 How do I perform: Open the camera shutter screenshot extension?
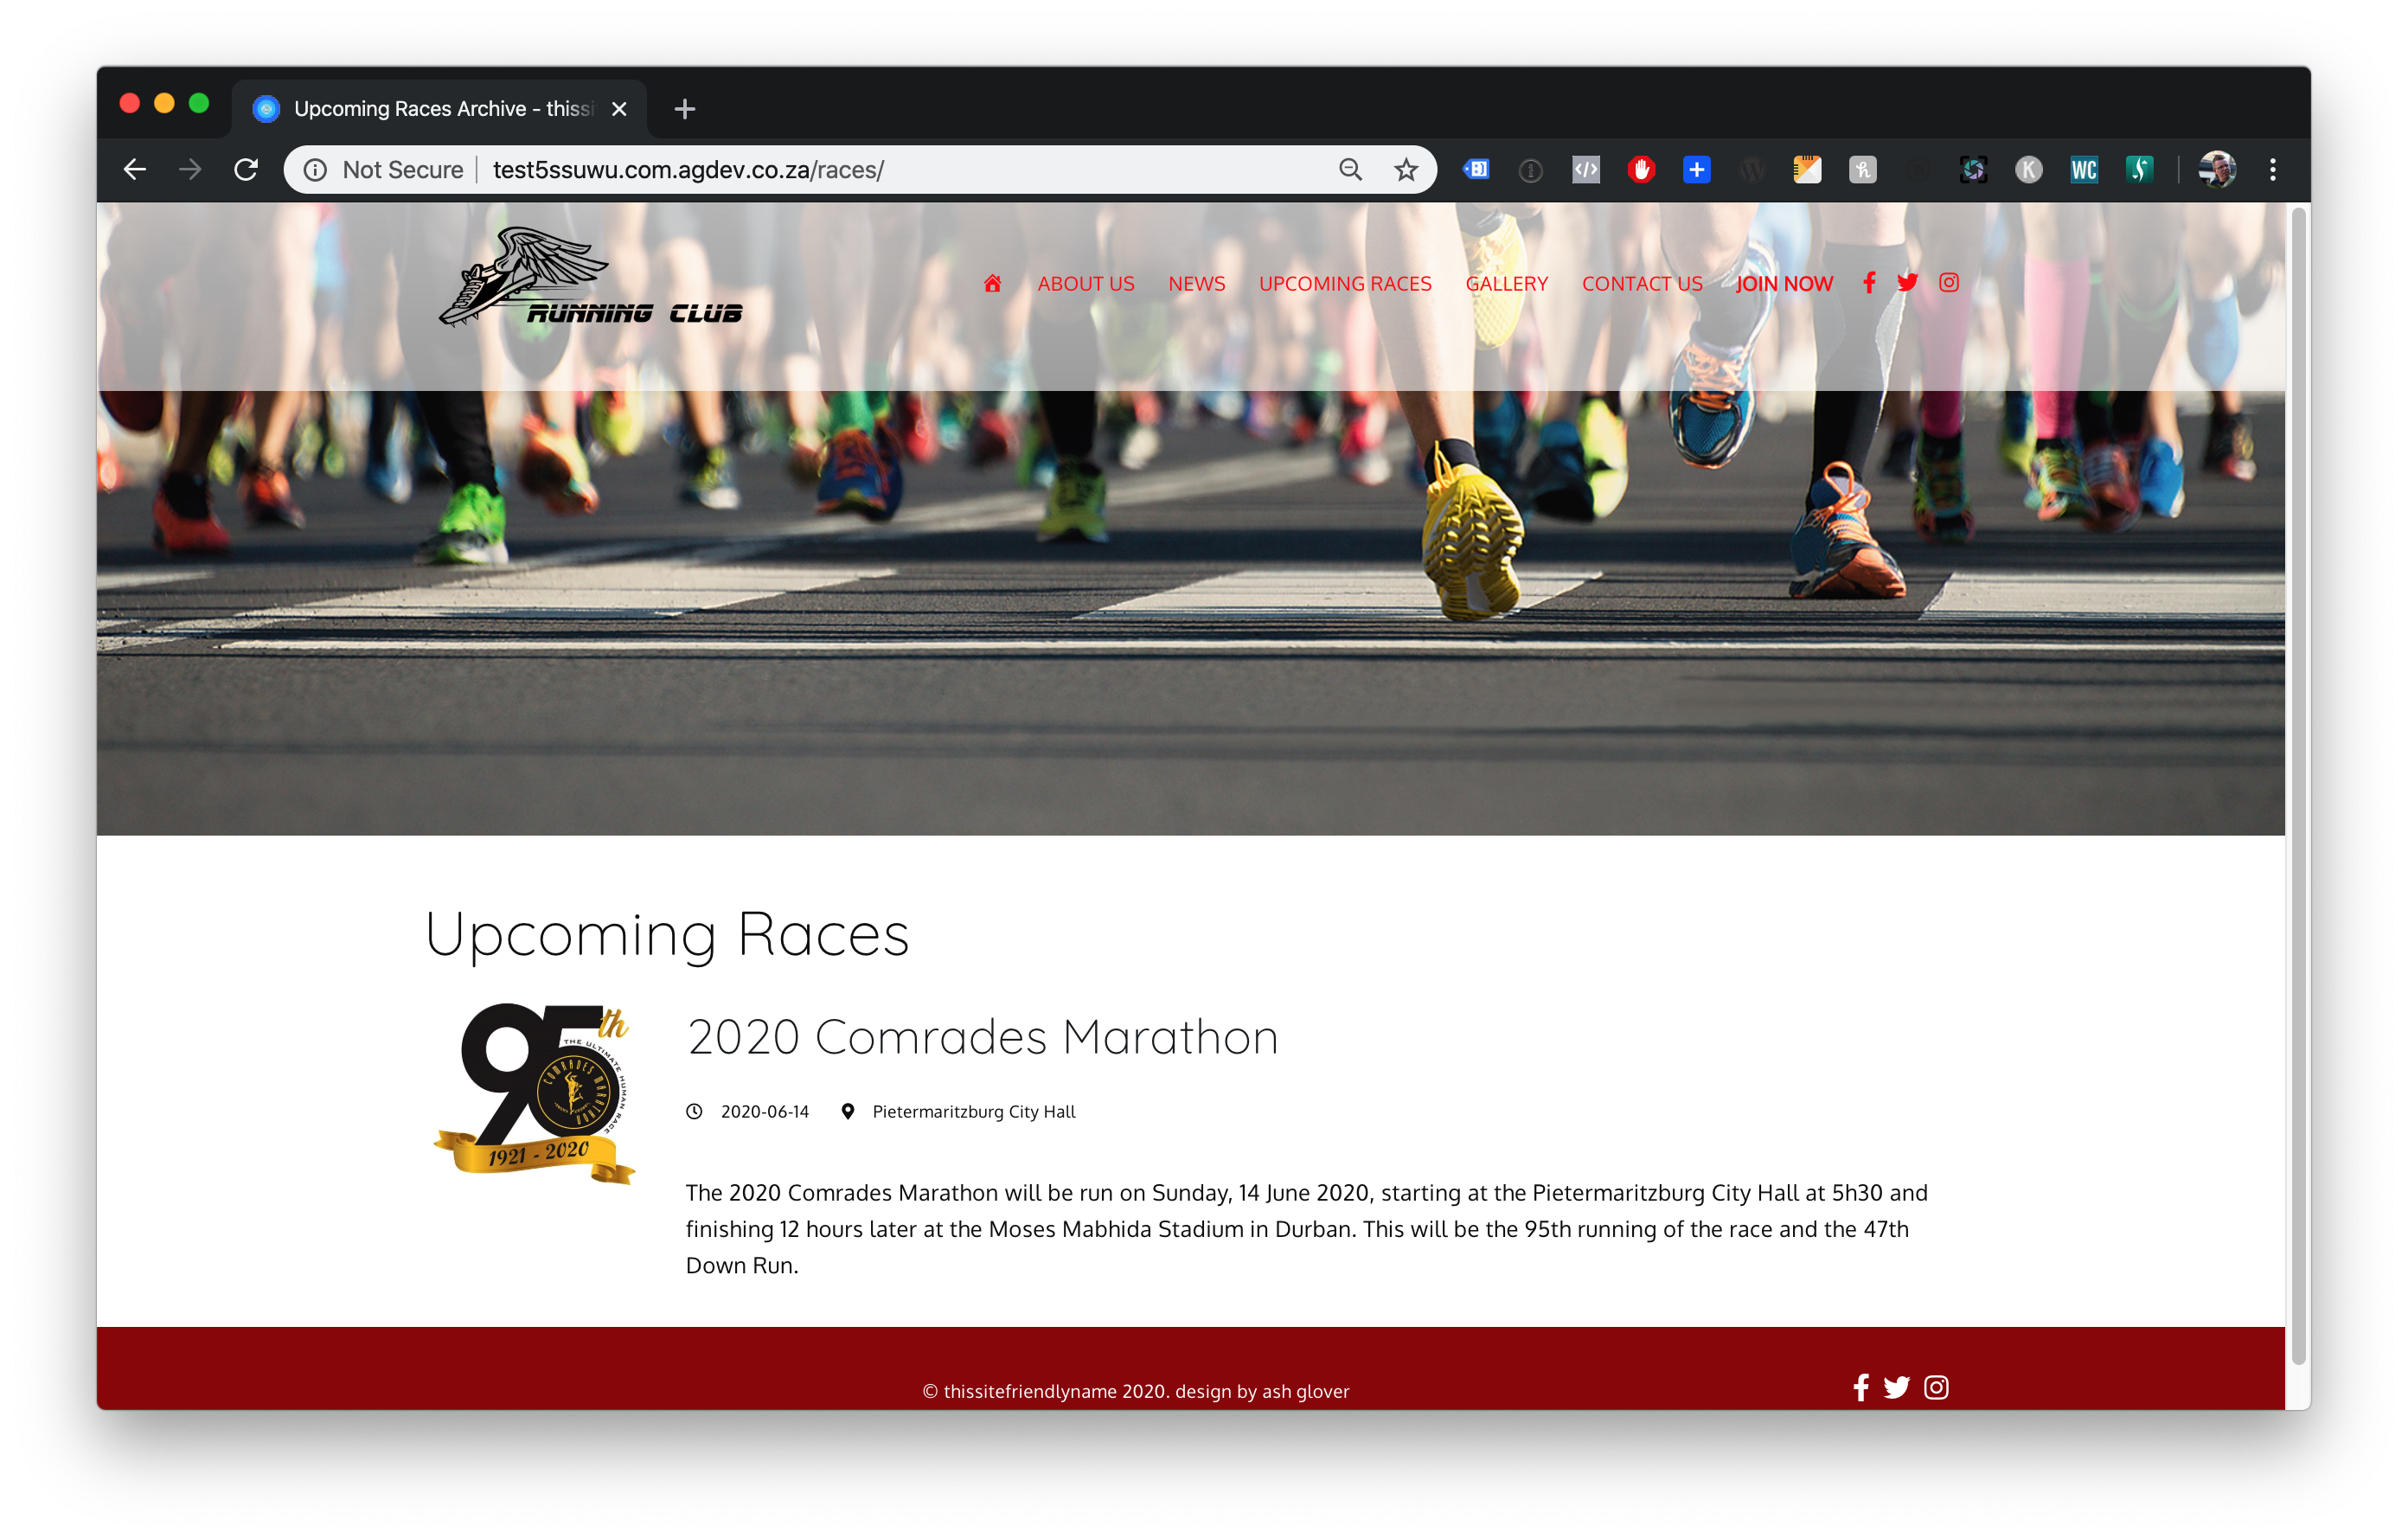pyautogui.click(x=1973, y=170)
